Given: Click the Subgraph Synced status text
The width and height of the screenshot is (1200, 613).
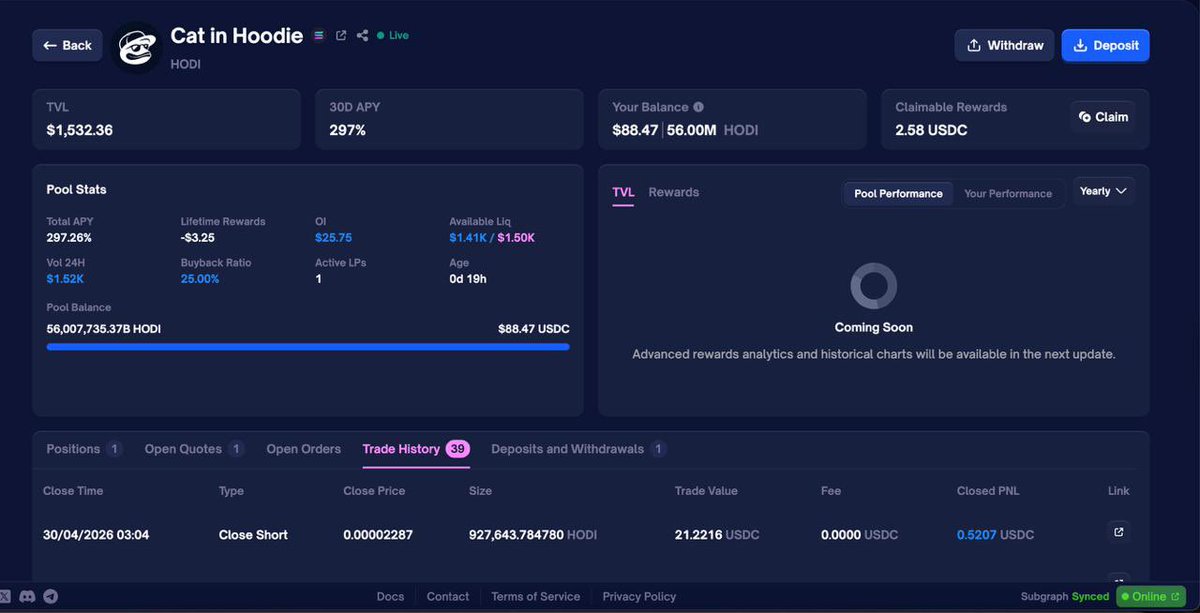Looking at the screenshot, I should tap(1065, 596).
